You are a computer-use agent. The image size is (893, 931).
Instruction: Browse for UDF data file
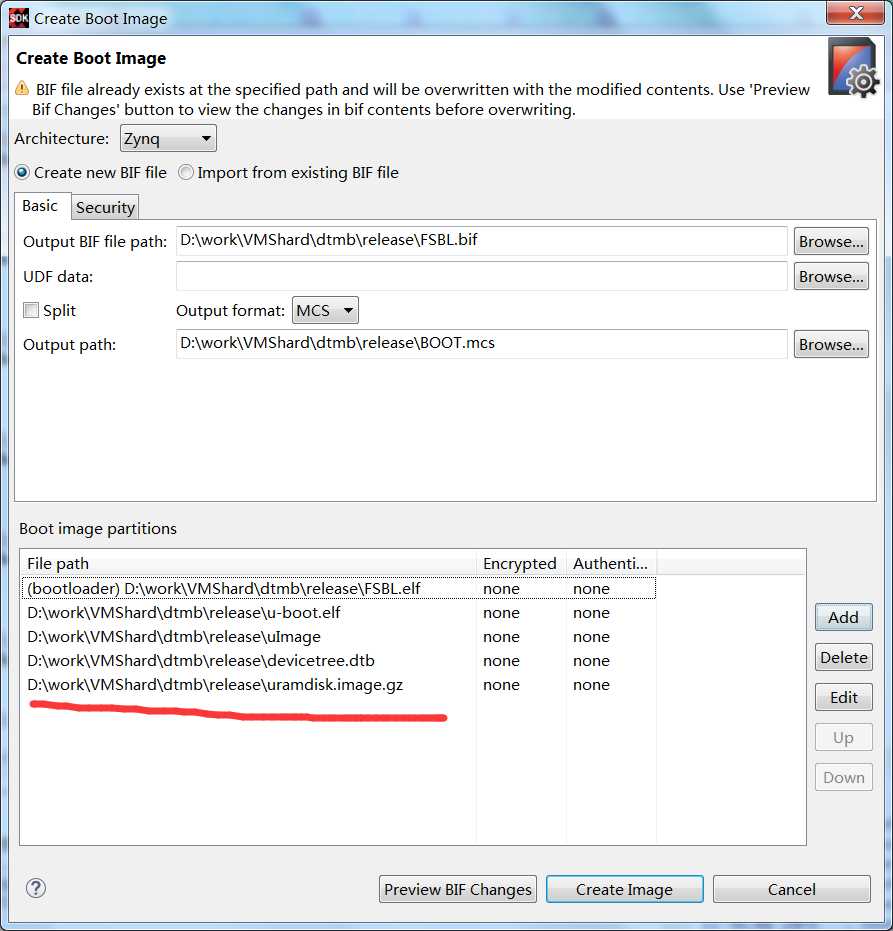[x=831, y=277]
